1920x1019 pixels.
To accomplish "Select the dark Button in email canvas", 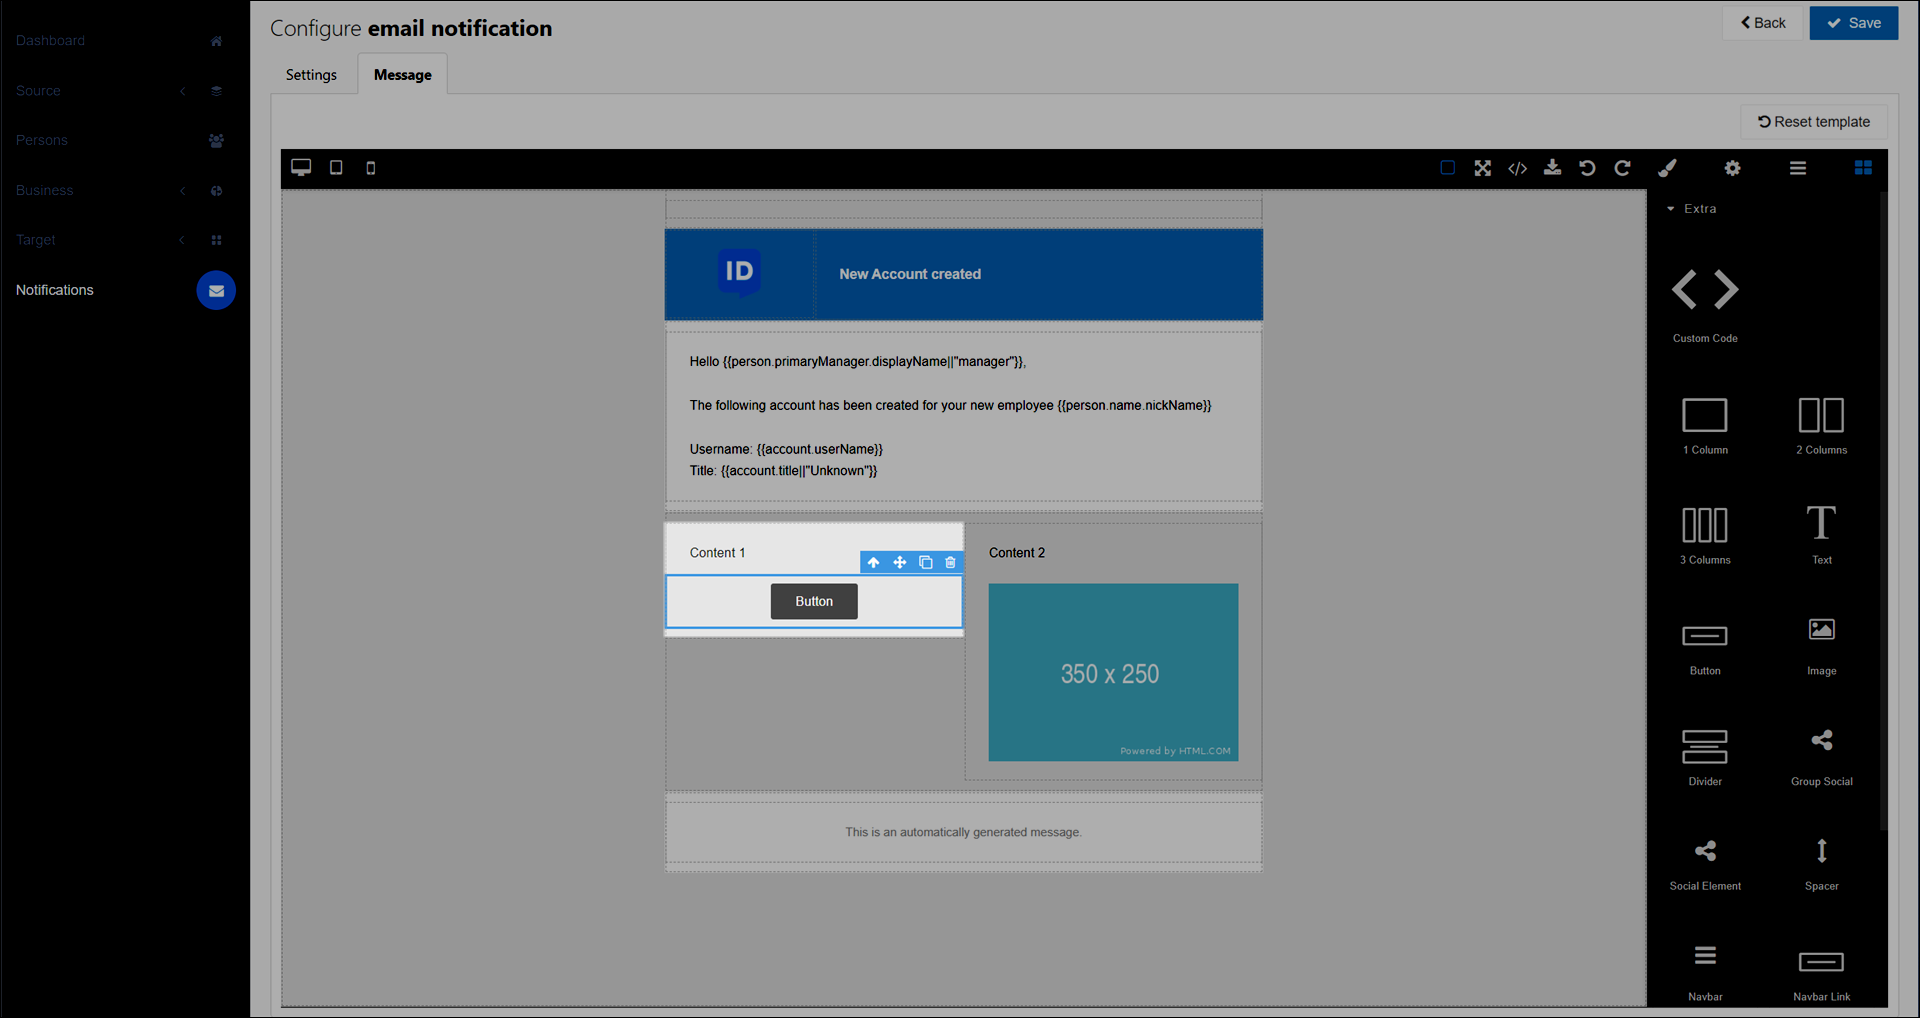I will click(x=814, y=602).
